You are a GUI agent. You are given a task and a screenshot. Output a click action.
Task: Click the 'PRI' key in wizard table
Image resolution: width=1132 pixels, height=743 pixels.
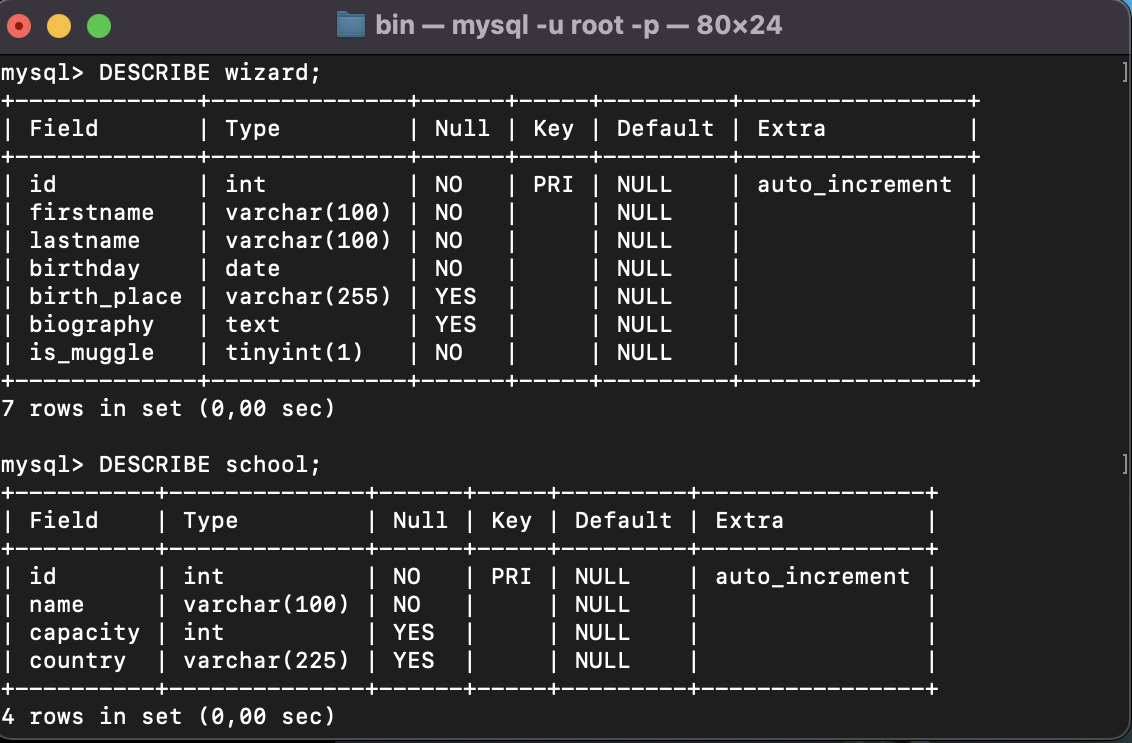[x=553, y=185]
